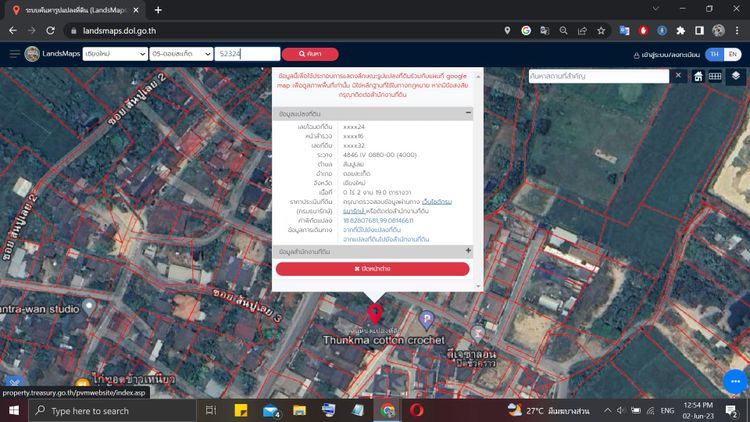Expand the land office information section
Viewport: 750px width, 422px height.
467,250
